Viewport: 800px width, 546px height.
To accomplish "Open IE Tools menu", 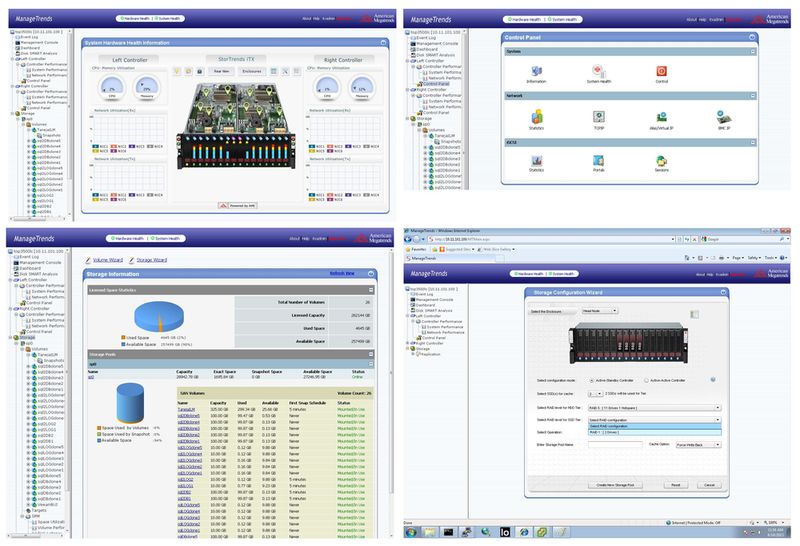I will (769, 258).
